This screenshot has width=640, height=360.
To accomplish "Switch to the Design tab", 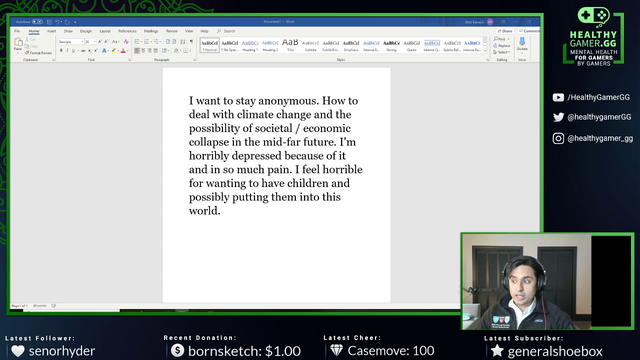I will point(86,31).
